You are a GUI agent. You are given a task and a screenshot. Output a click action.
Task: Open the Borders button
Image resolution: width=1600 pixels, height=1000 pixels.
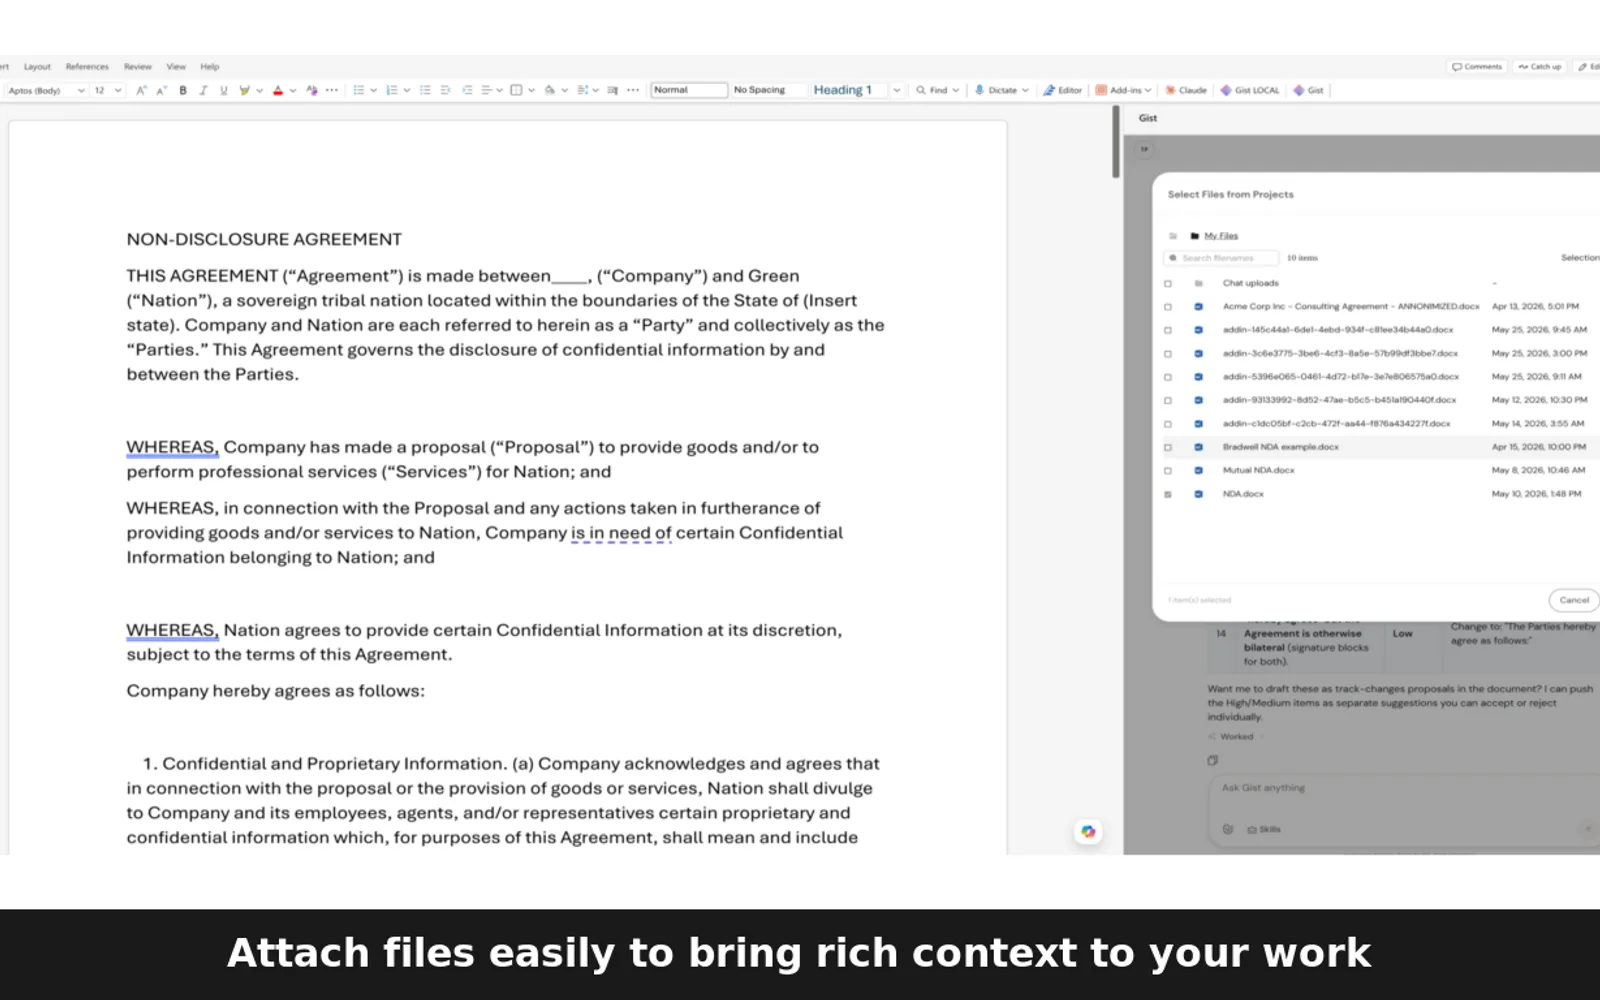tap(516, 90)
